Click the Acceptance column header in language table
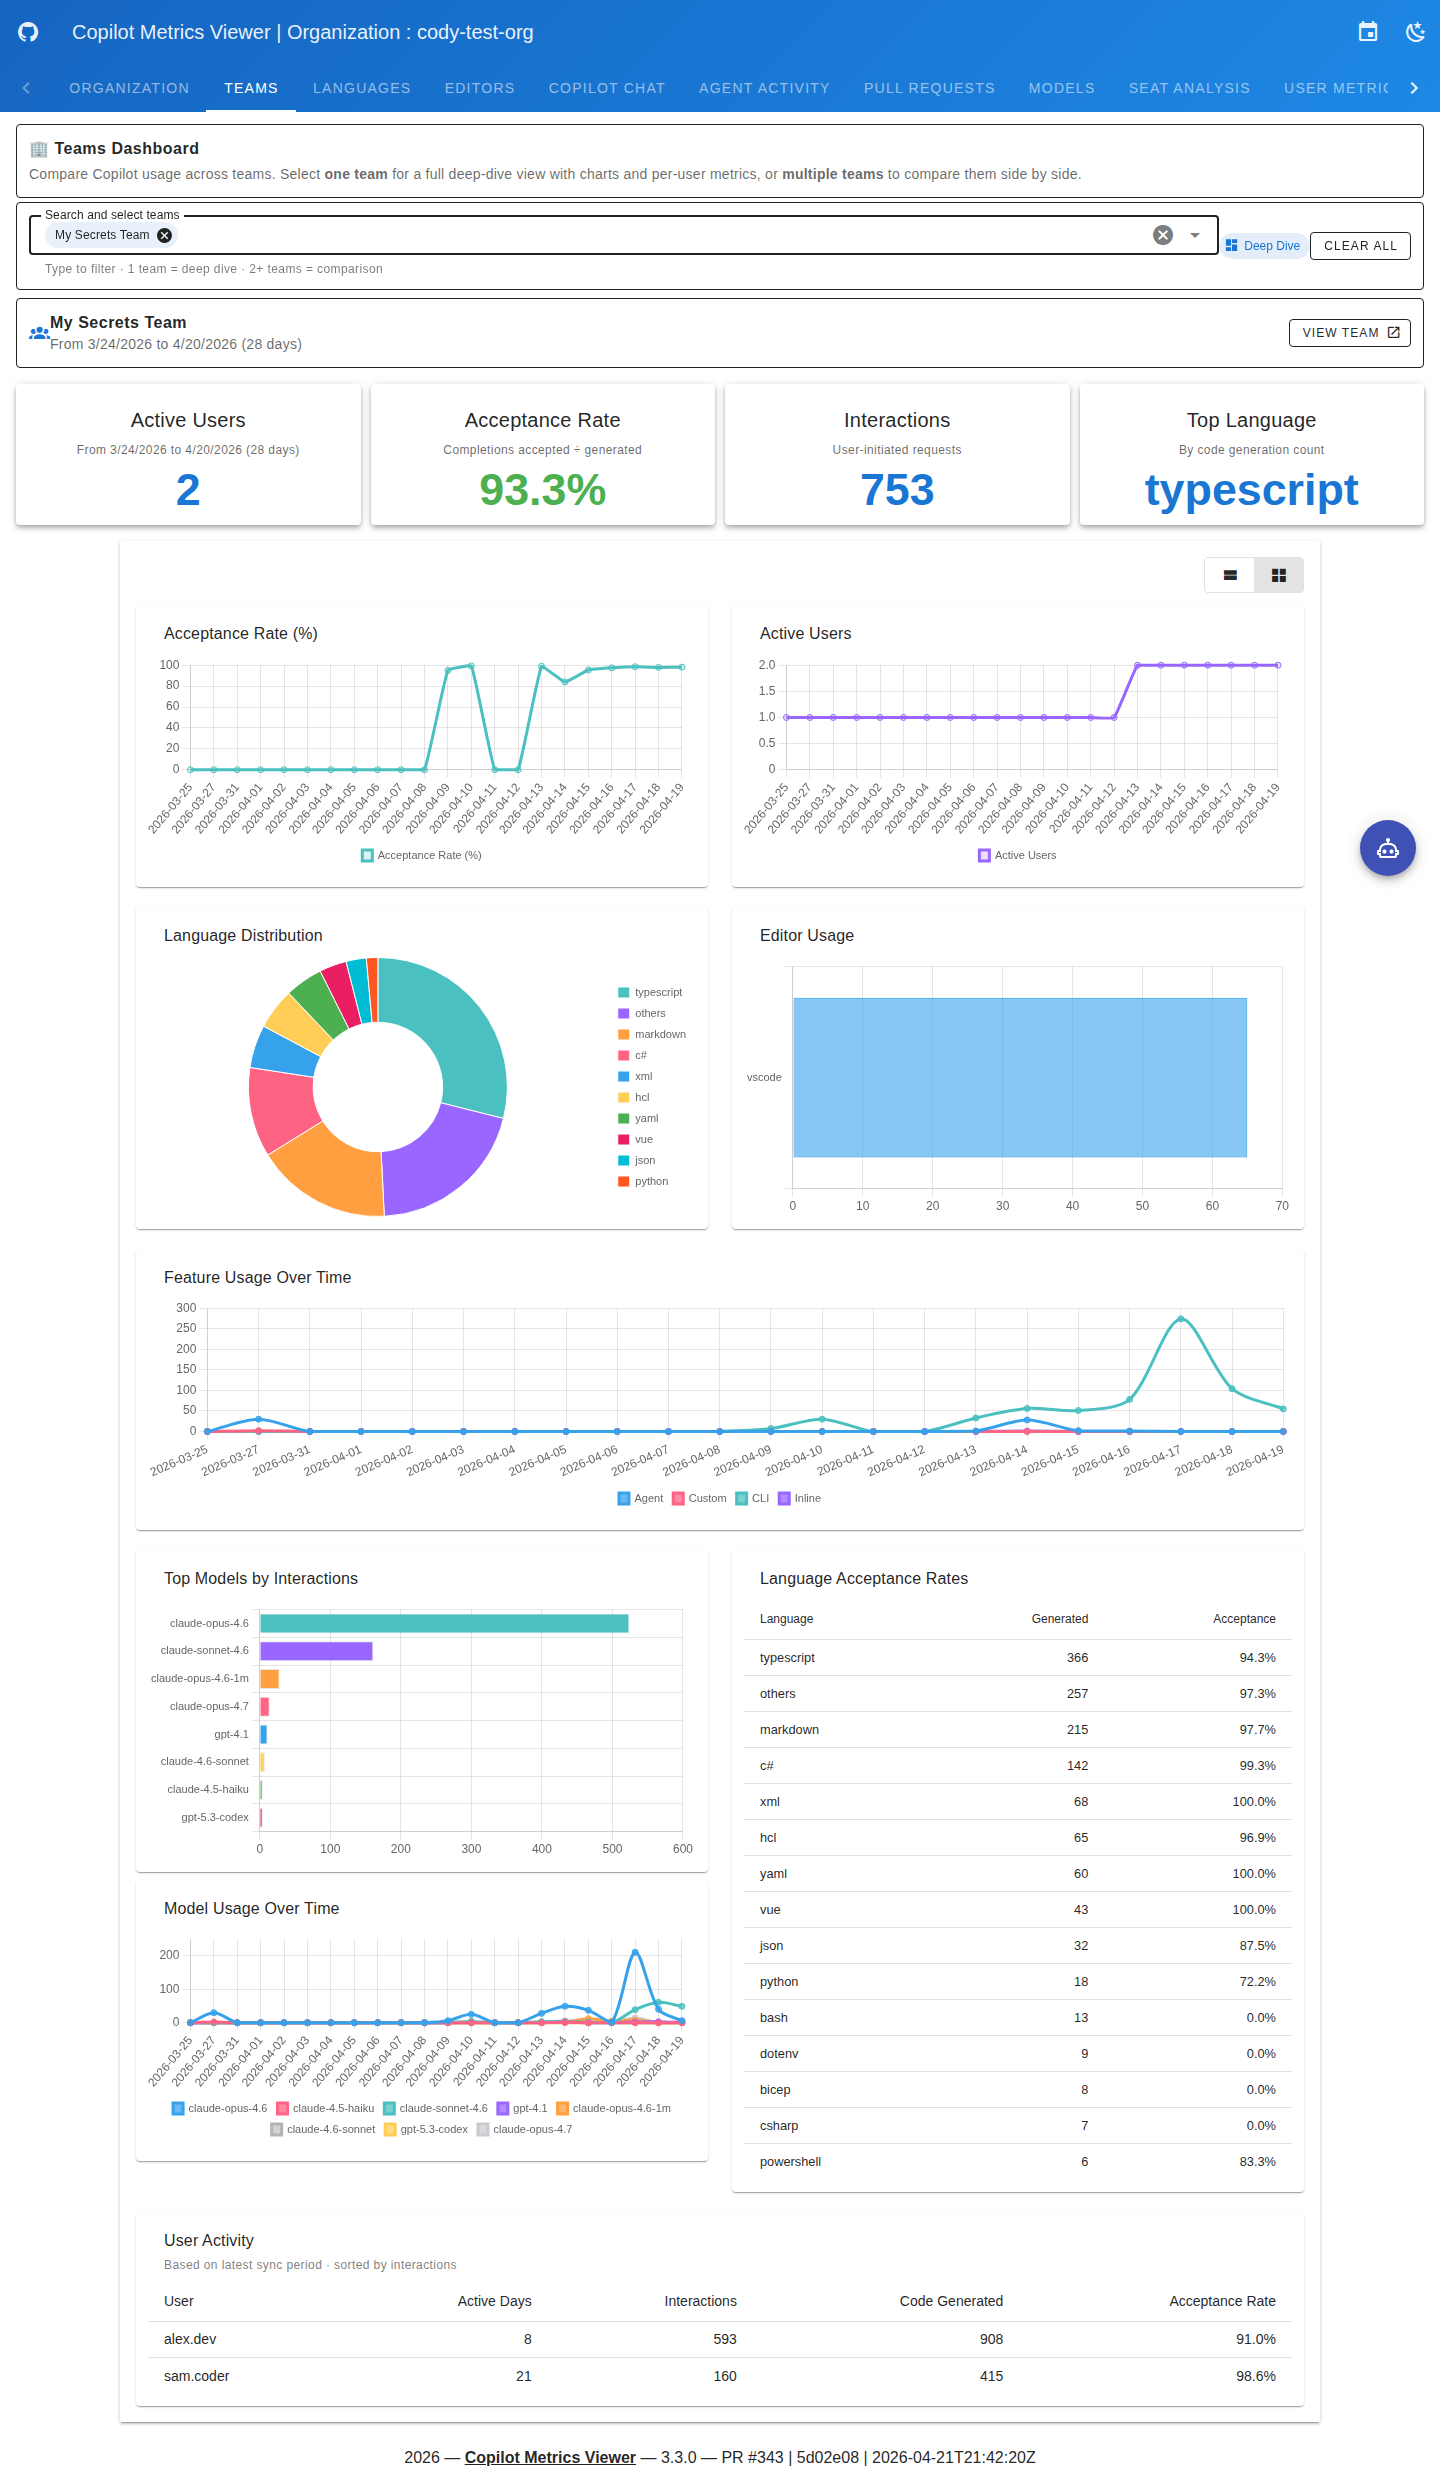Viewport: 1440px width, 2480px height. coord(1244,1619)
